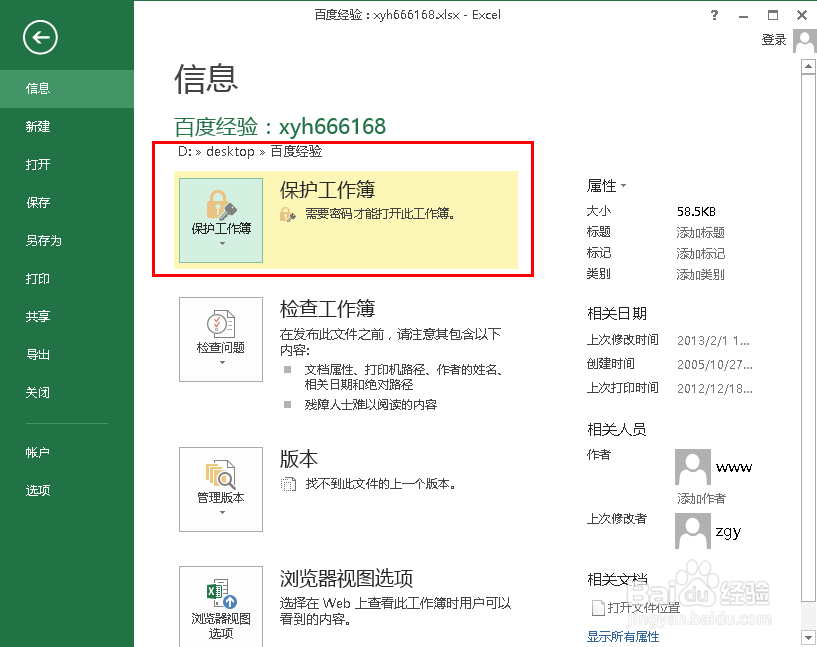Click the Help question mark icon
This screenshot has width=817, height=647.
pos(713,15)
